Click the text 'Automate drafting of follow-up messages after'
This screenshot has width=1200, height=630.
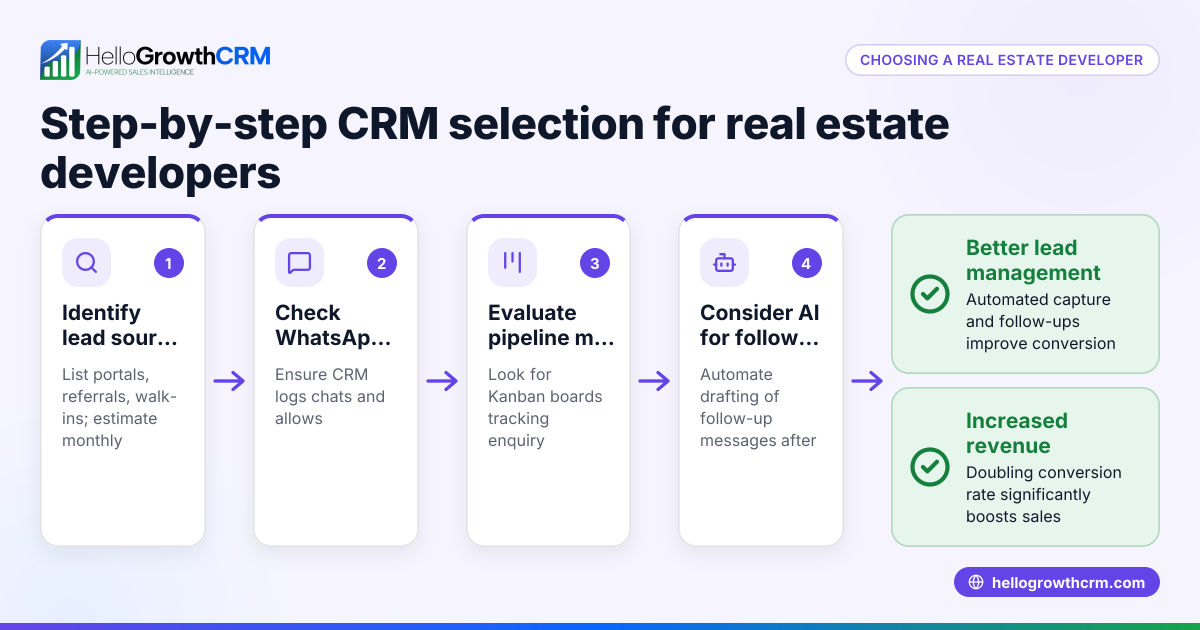758,407
